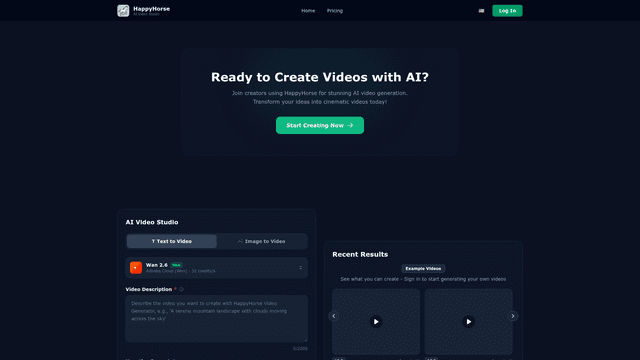The image size is (640, 360).
Task: Show next results with right arrow
Action: [x=513, y=316]
